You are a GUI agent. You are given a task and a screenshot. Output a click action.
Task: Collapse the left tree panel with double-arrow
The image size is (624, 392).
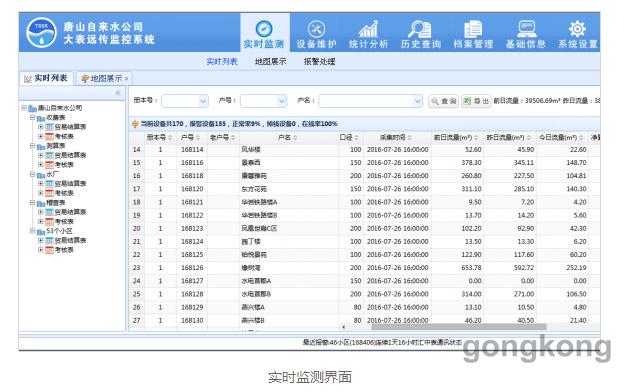point(118,93)
